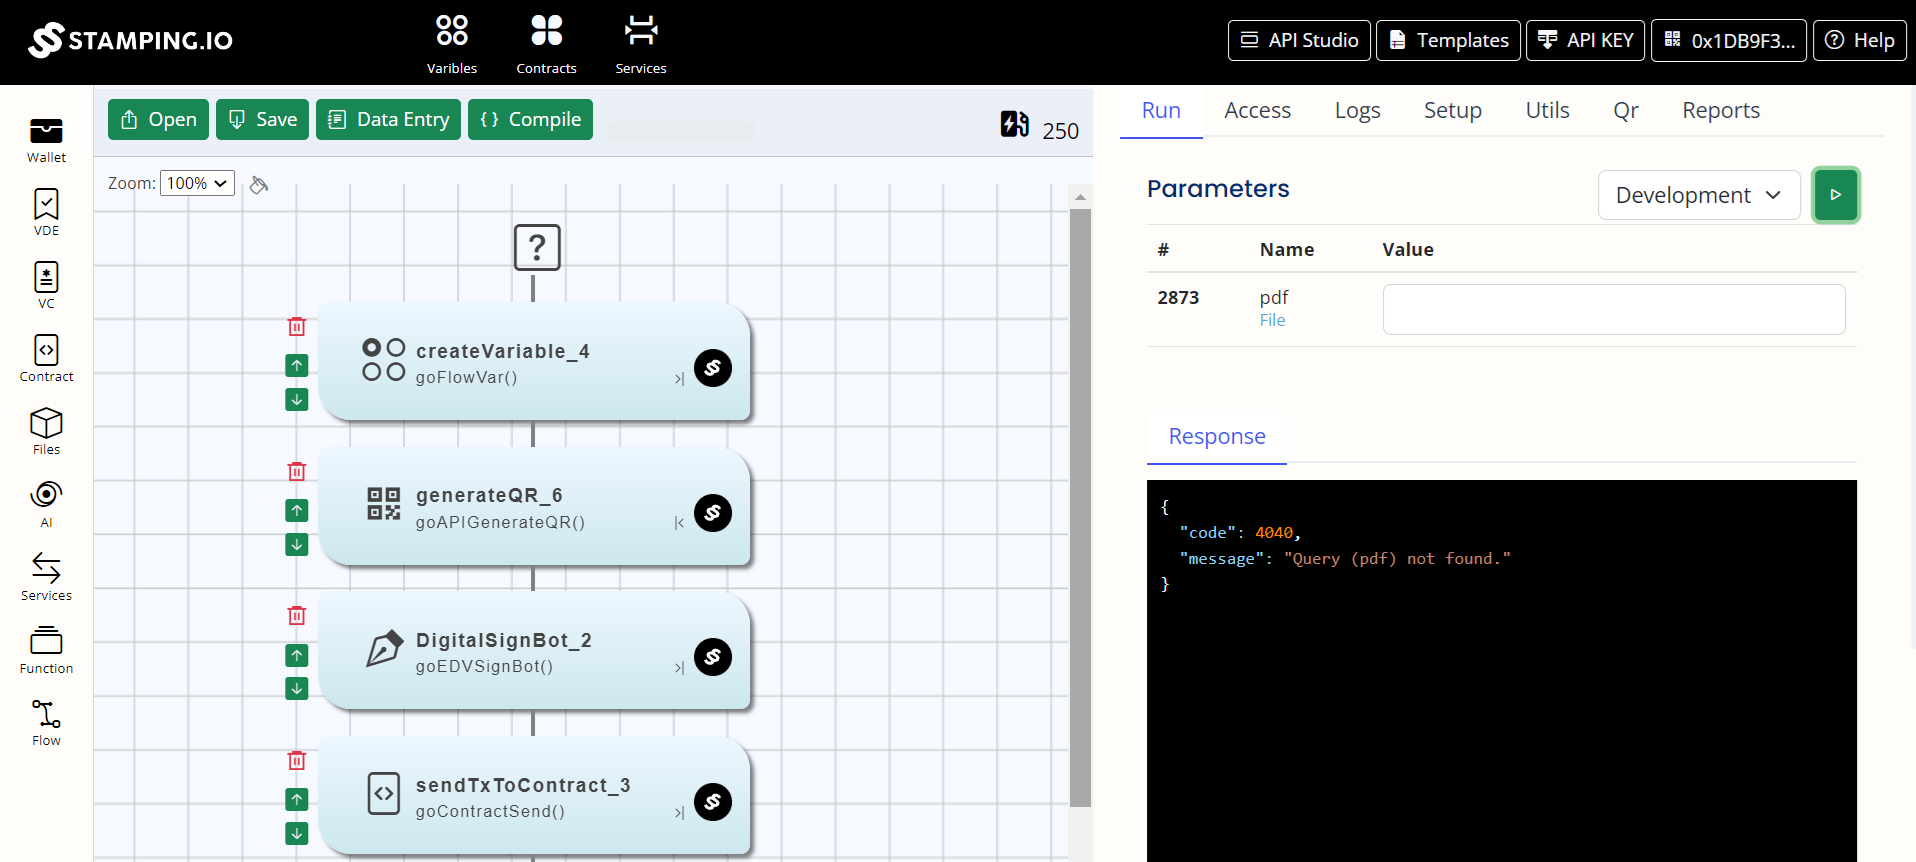Expand the Development environment dropdown
The width and height of the screenshot is (1916, 862).
(x=1698, y=195)
